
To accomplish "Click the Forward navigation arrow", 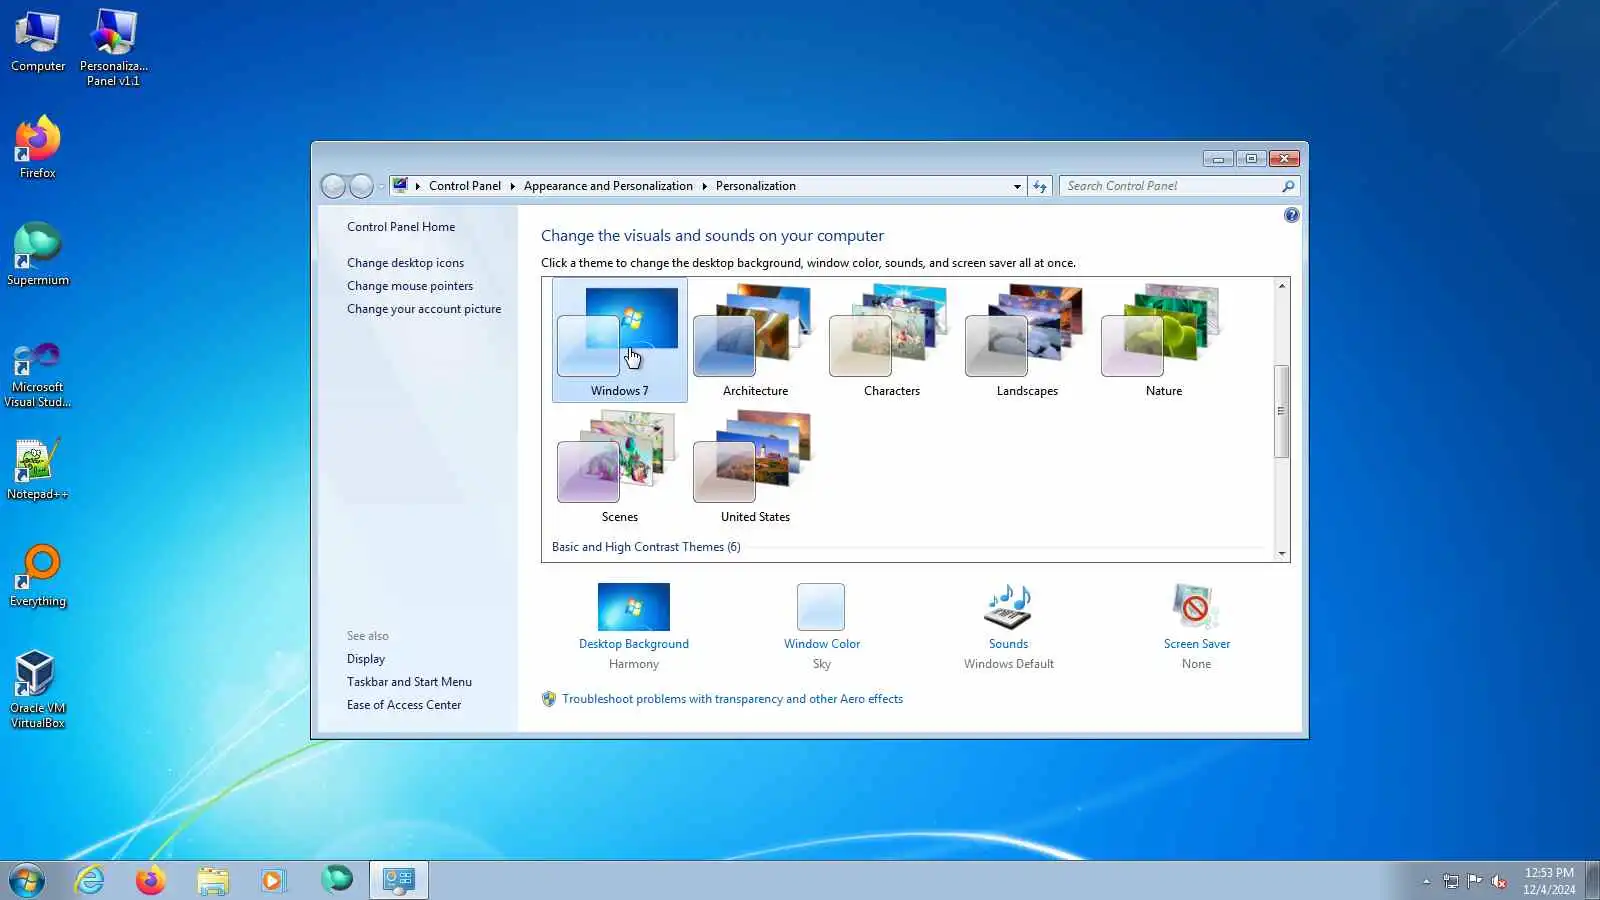I will (x=361, y=186).
